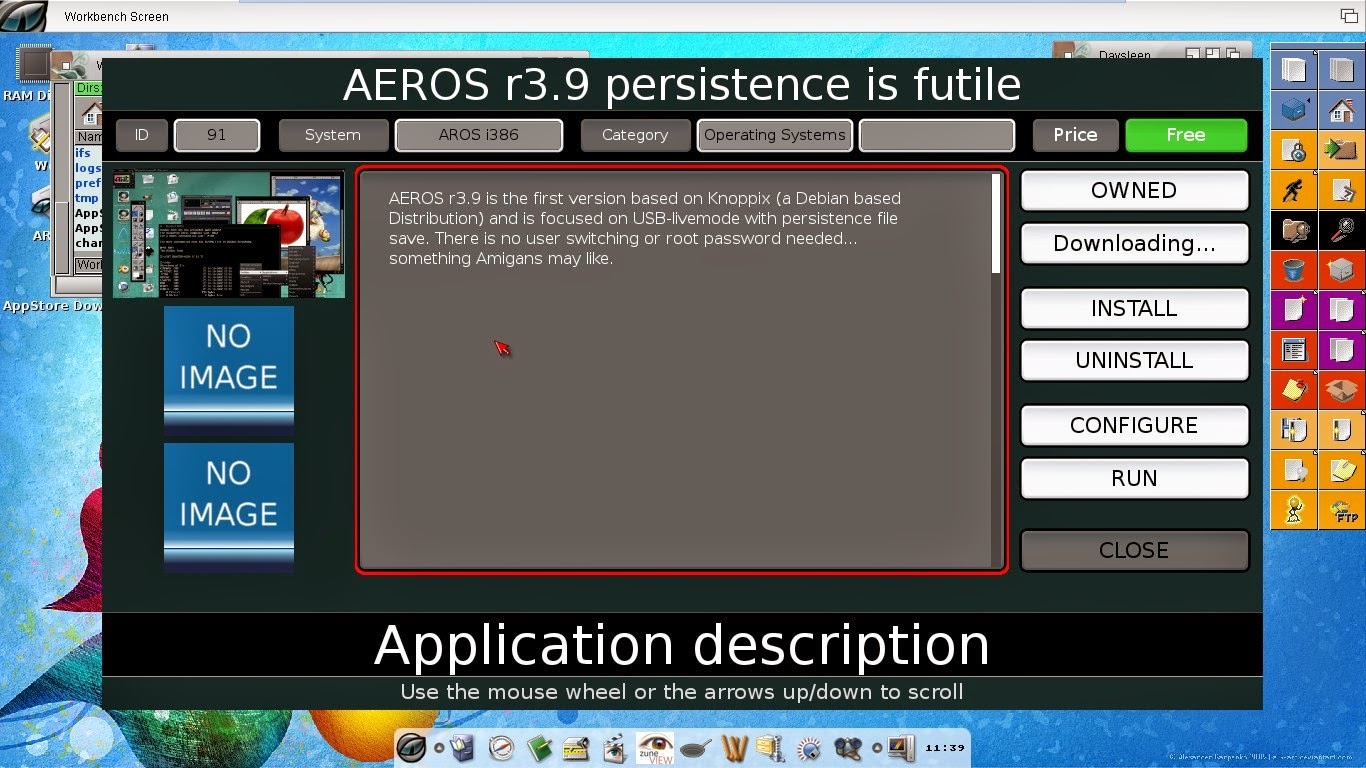This screenshot has height=768, width=1366.
Task: Click the blue file drawer icon in the side panel
Action: pos(1294,108)
